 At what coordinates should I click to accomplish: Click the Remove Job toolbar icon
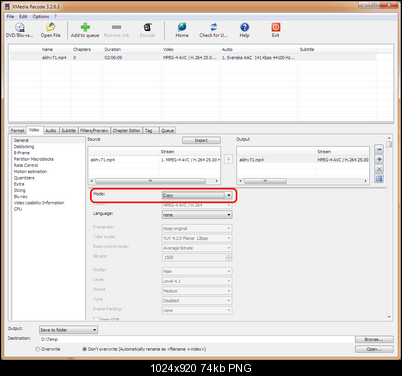click(x=116, y=30)
